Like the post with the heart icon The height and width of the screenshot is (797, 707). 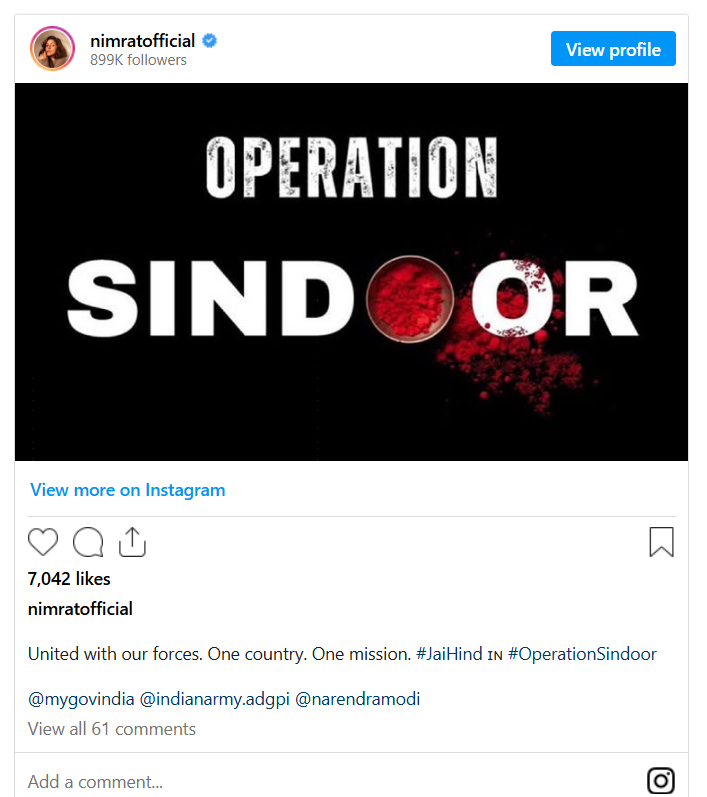(43, 542)
